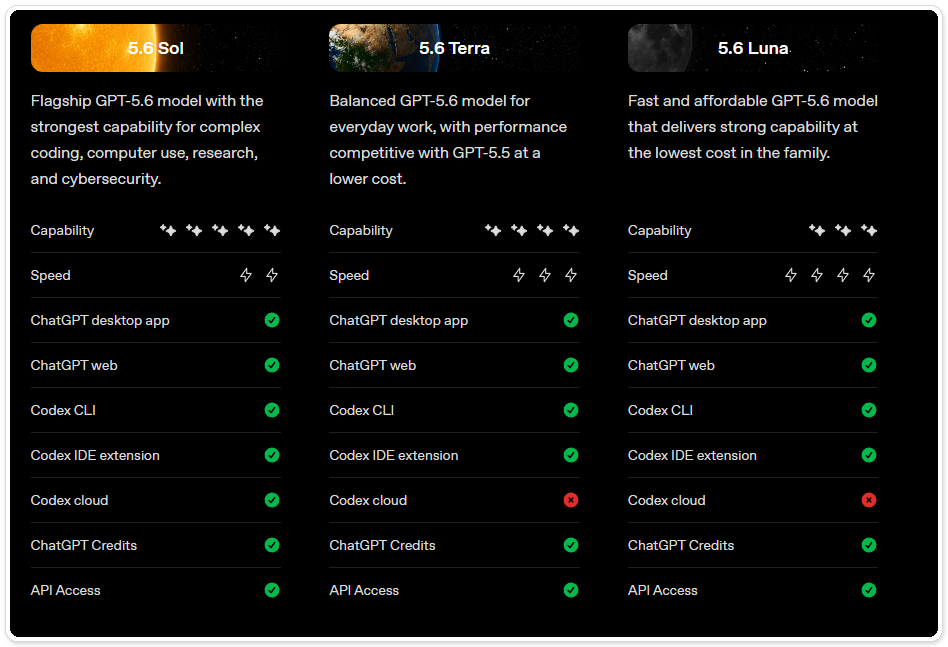The height and width of the screenshot is (647, 948).
Task: Click Luna's Codex CLI checkmark
Action: [x=869, y=410]
